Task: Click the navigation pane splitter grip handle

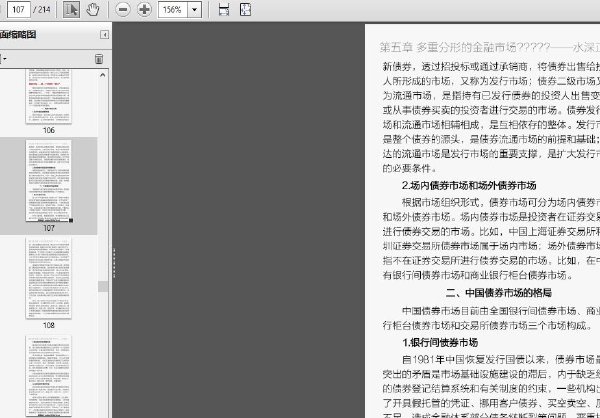Action: point(114,263)
